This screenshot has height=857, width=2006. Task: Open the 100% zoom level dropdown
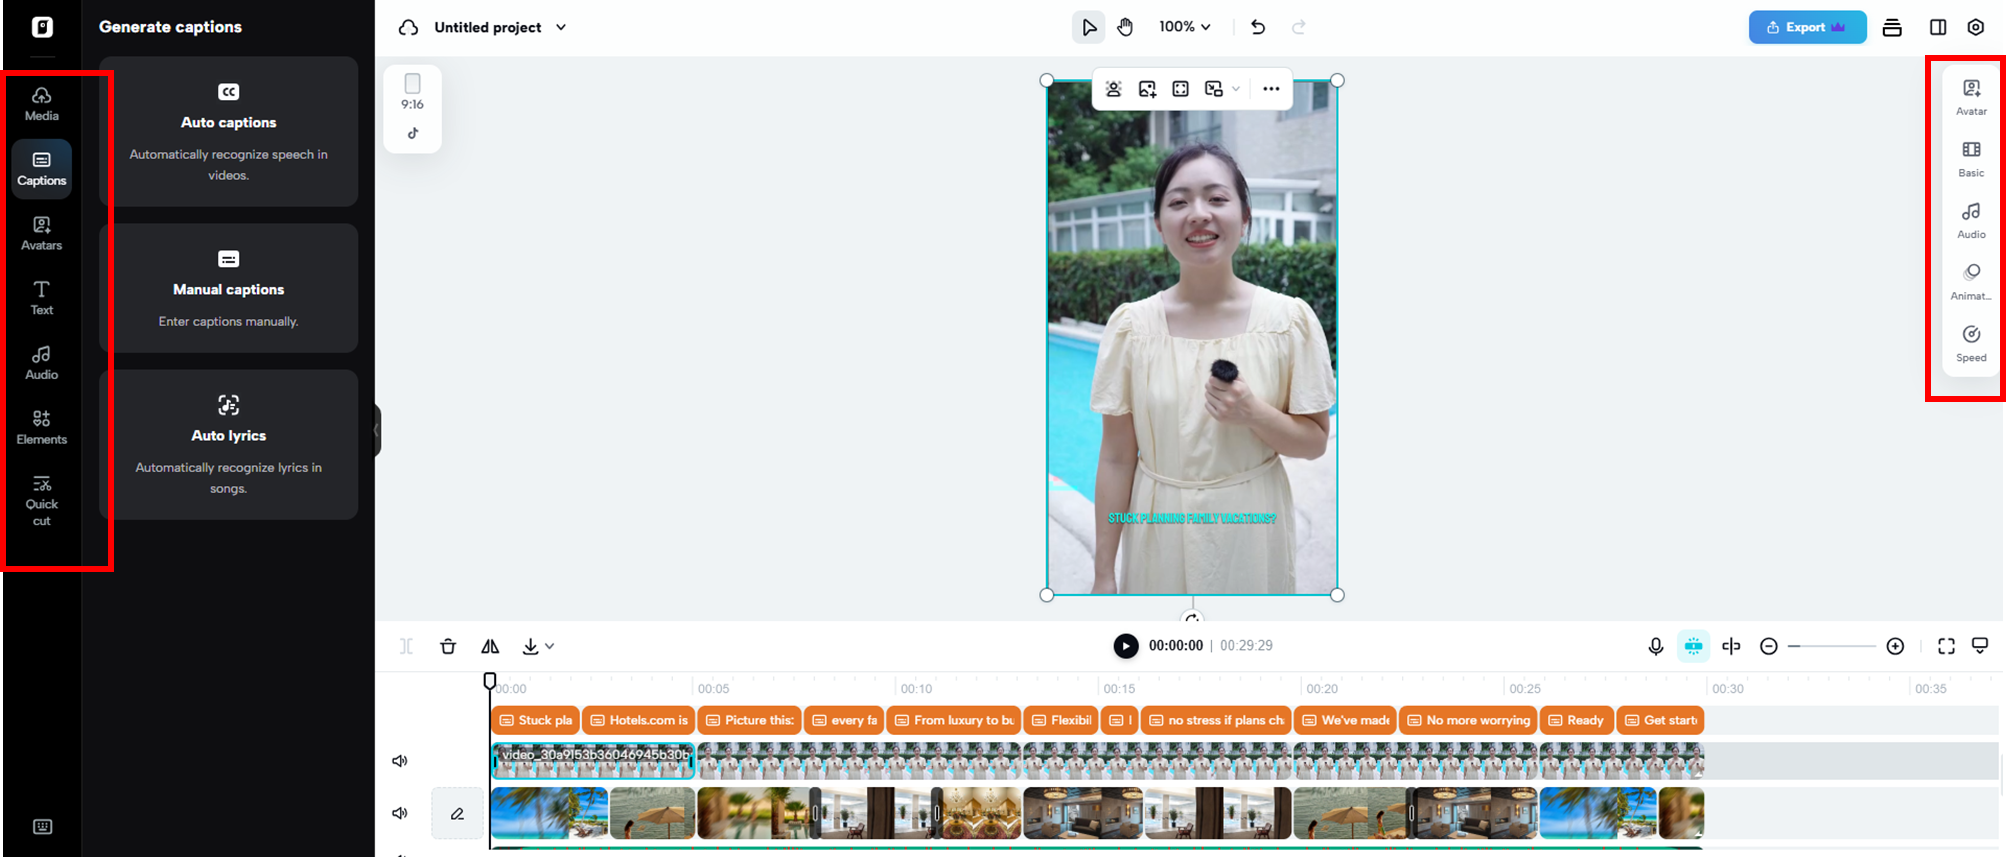tap(1184, 27)
